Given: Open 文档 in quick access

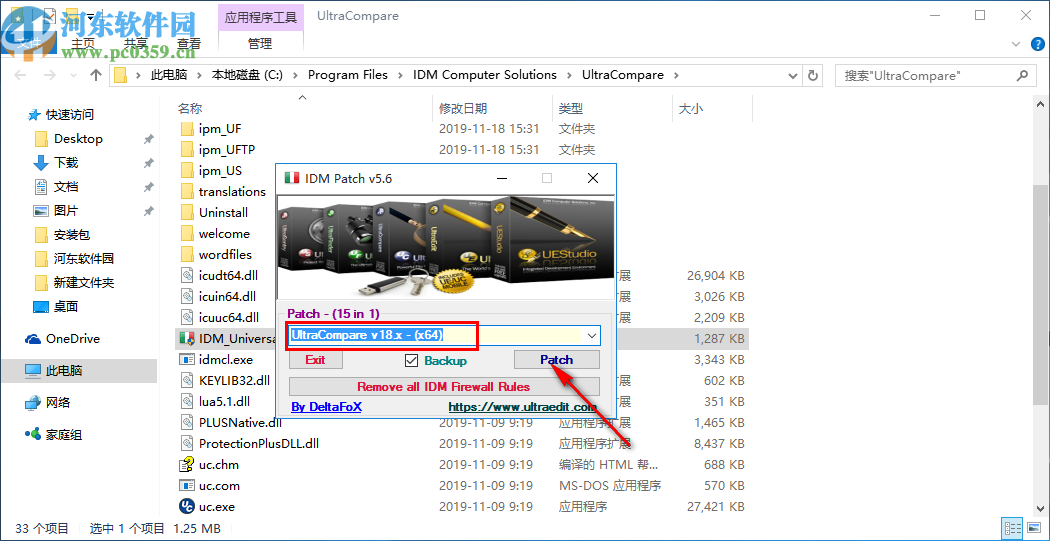Looking at the screenshot, I should pyautogui.click(x=66, y=186).
